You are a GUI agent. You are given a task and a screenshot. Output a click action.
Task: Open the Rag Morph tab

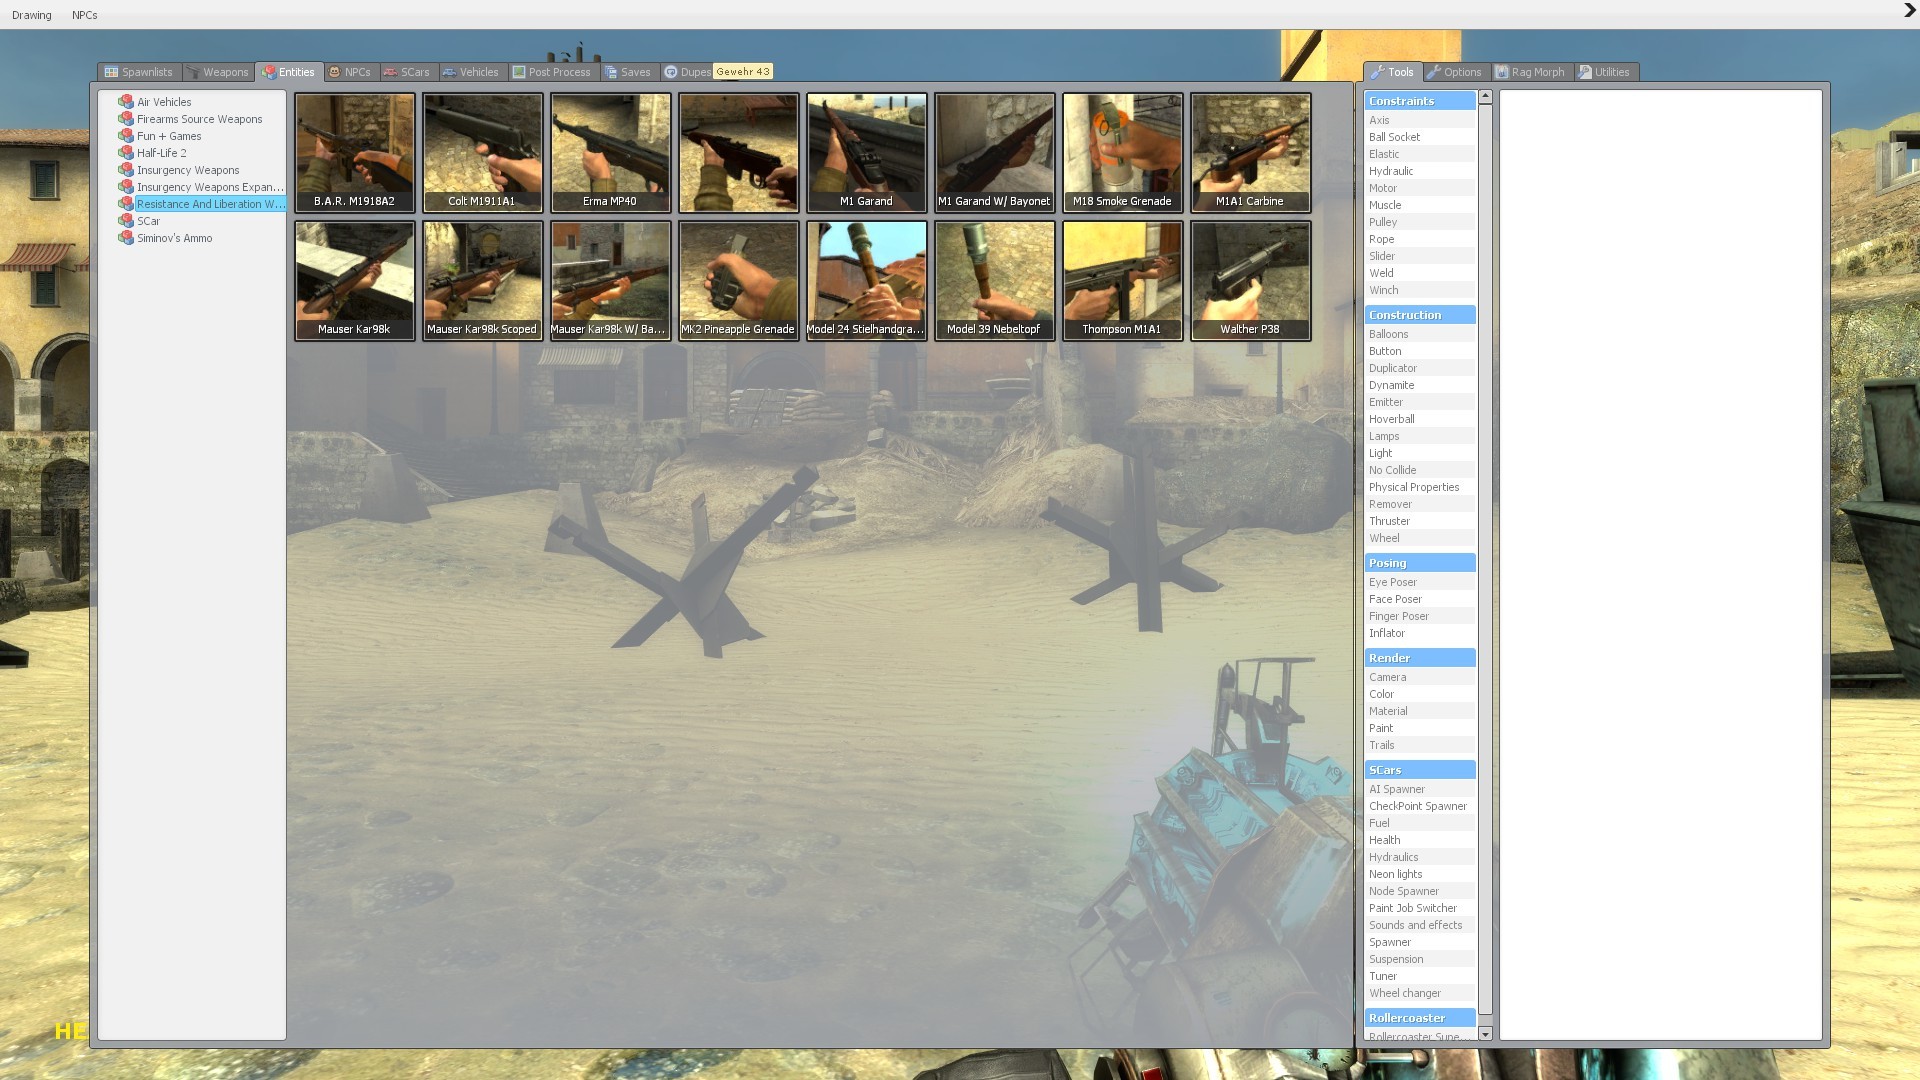point(1530,72)
